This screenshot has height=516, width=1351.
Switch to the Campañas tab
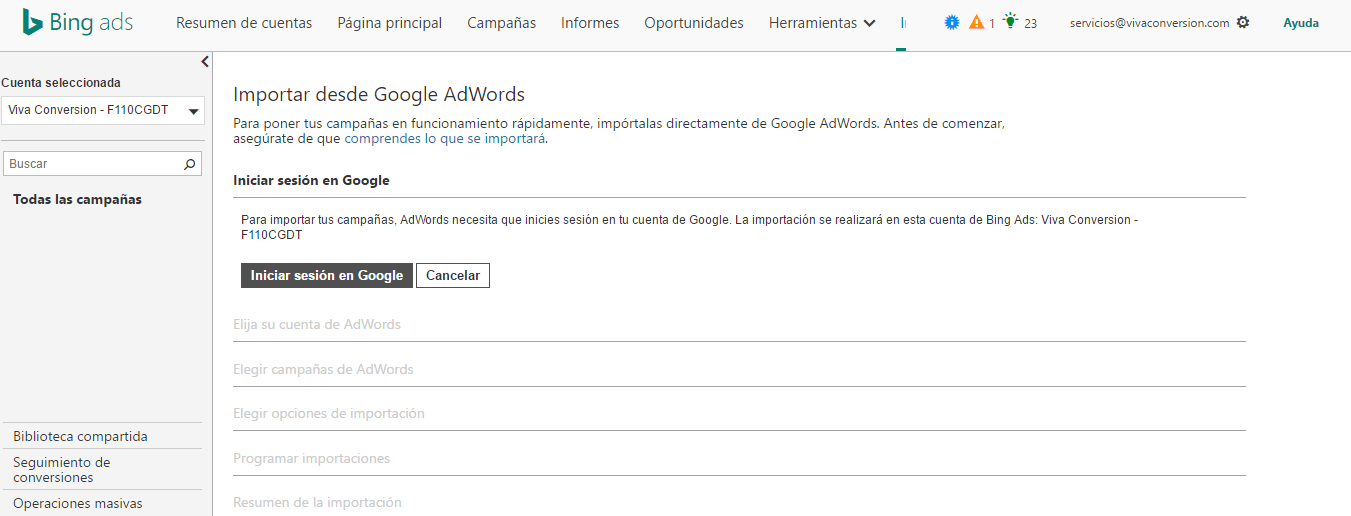pos(501,23)
